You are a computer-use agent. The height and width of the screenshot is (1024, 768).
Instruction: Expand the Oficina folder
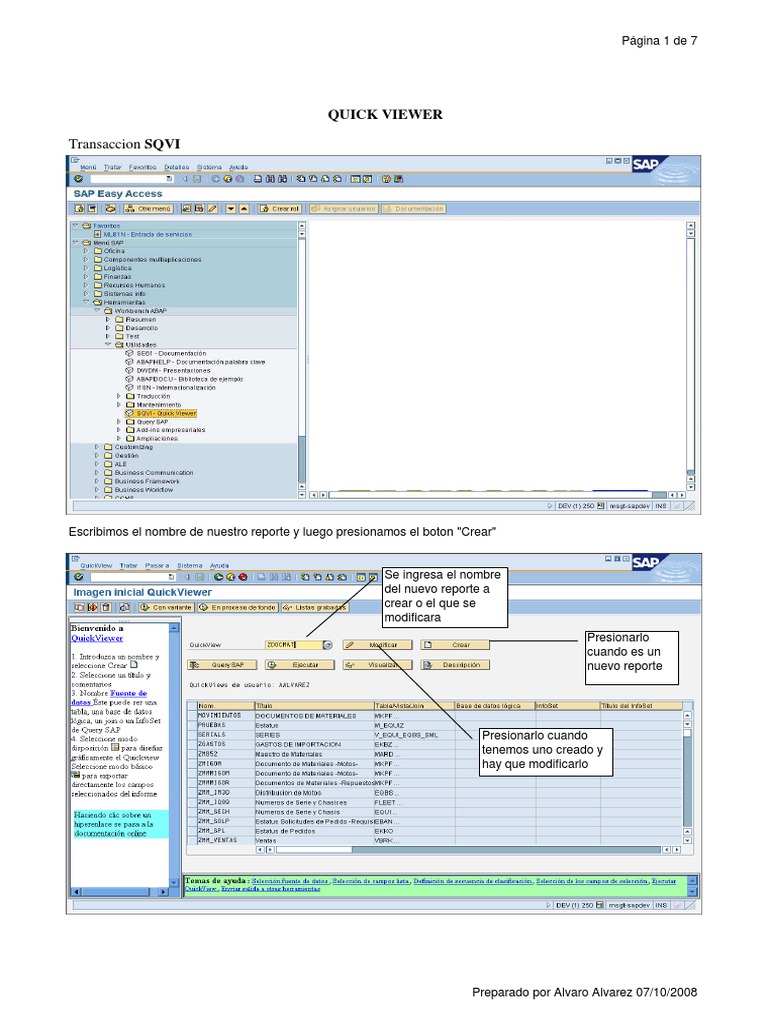pyautogui.click(x=86, y=251)
